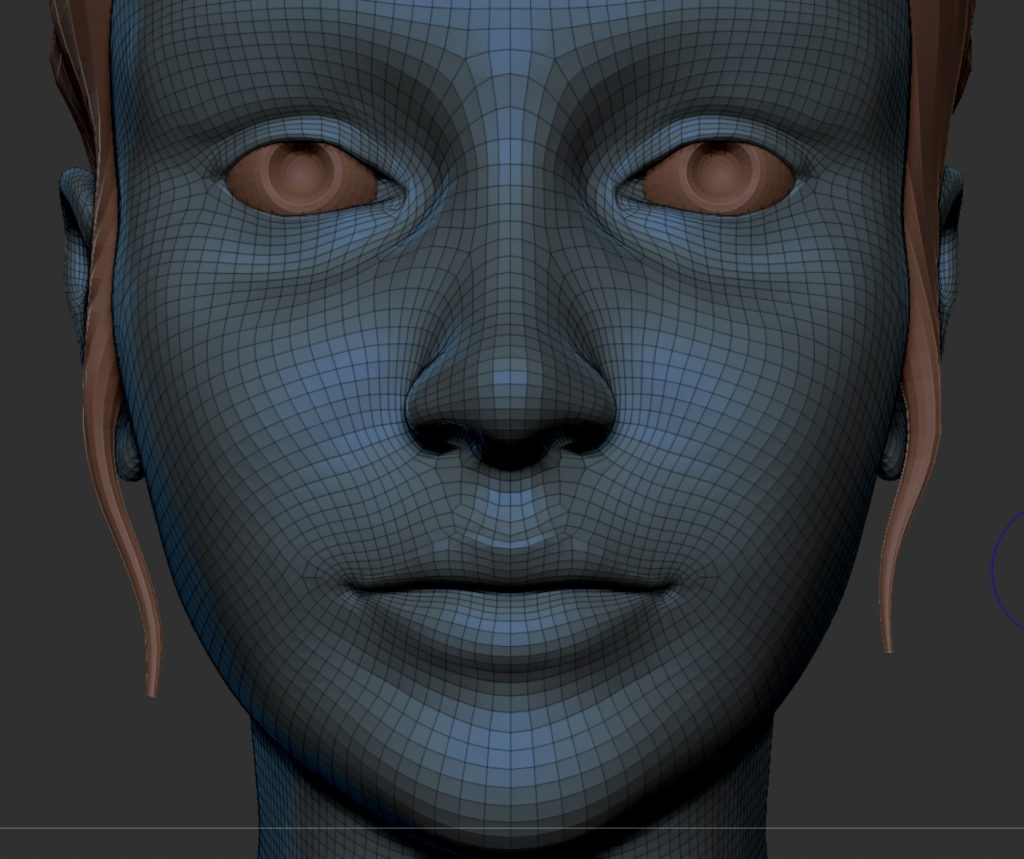Click the dark nostril on the right side
The width and height of the screenshot is (1024, 859).
pyautogui.click(x=582, y=437)
